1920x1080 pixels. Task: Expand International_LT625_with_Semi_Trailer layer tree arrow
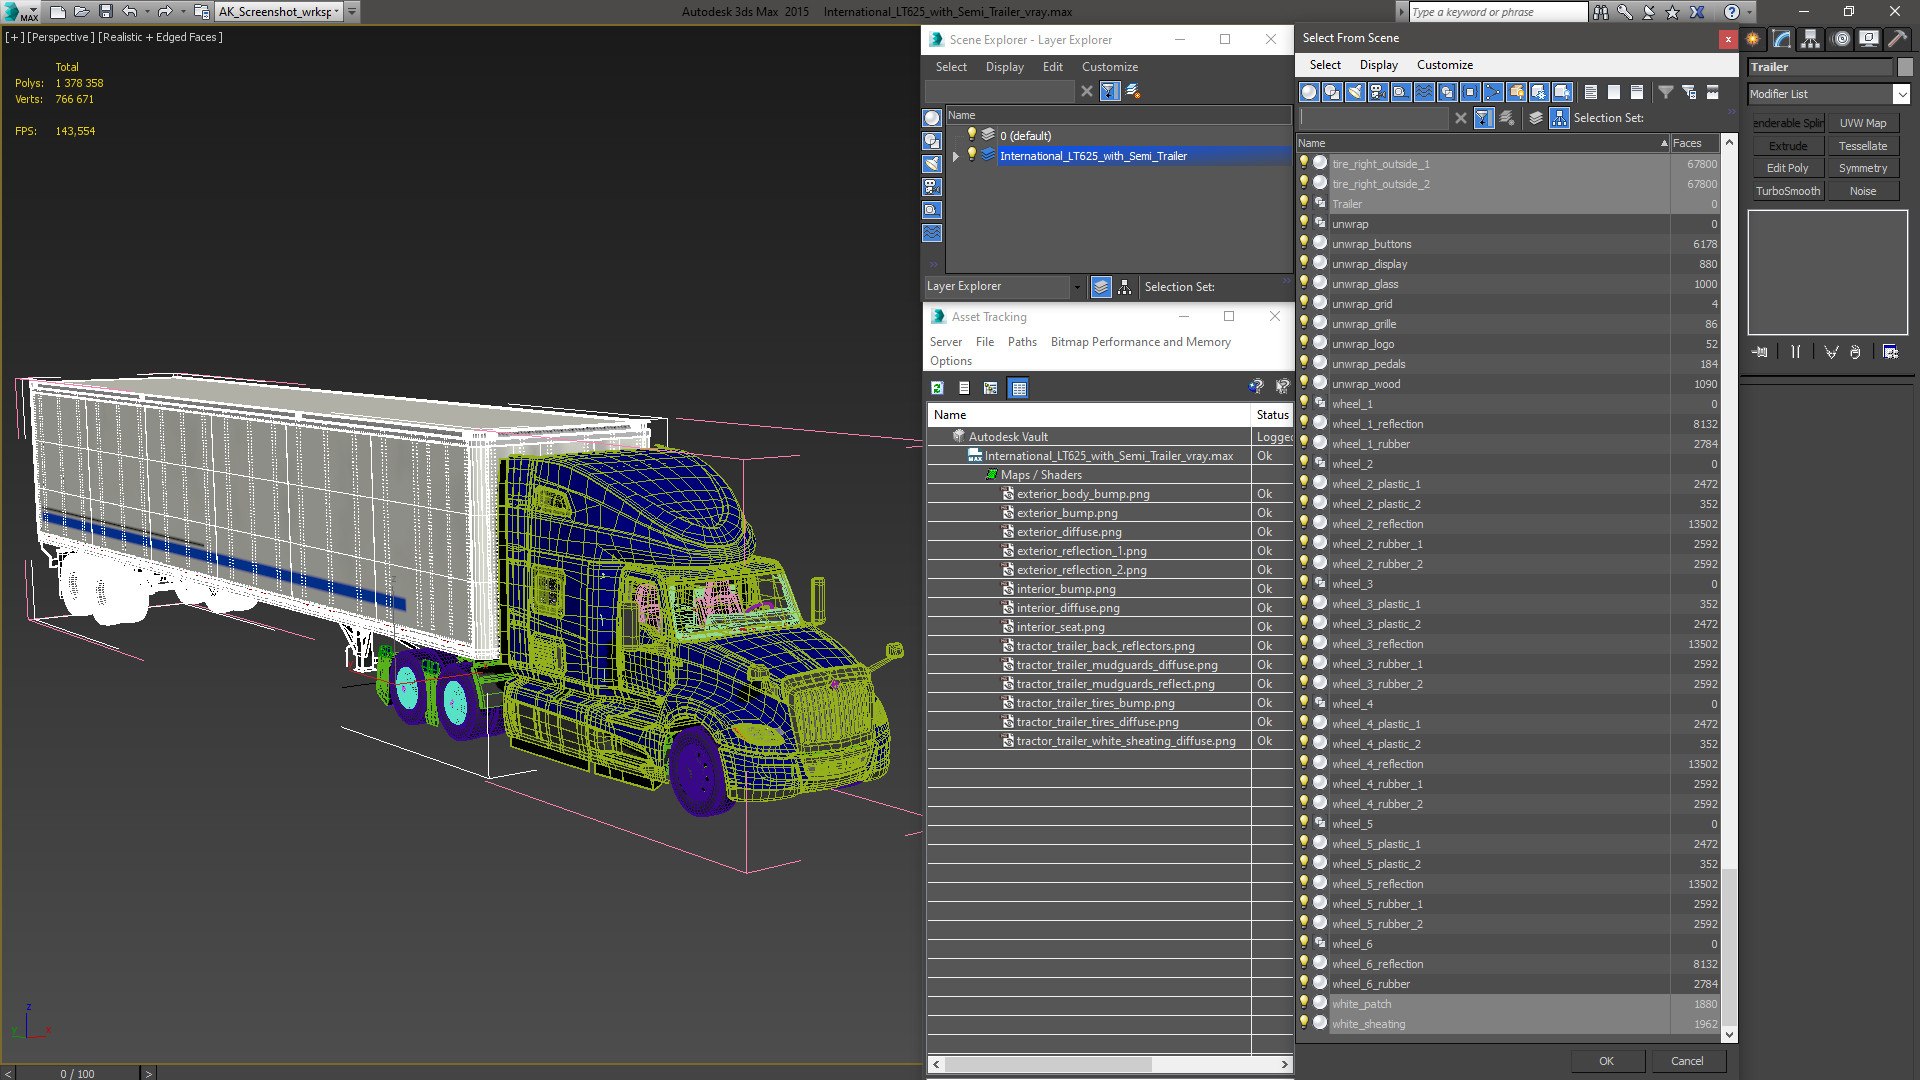pyautogui.click(x=956, y=156)
